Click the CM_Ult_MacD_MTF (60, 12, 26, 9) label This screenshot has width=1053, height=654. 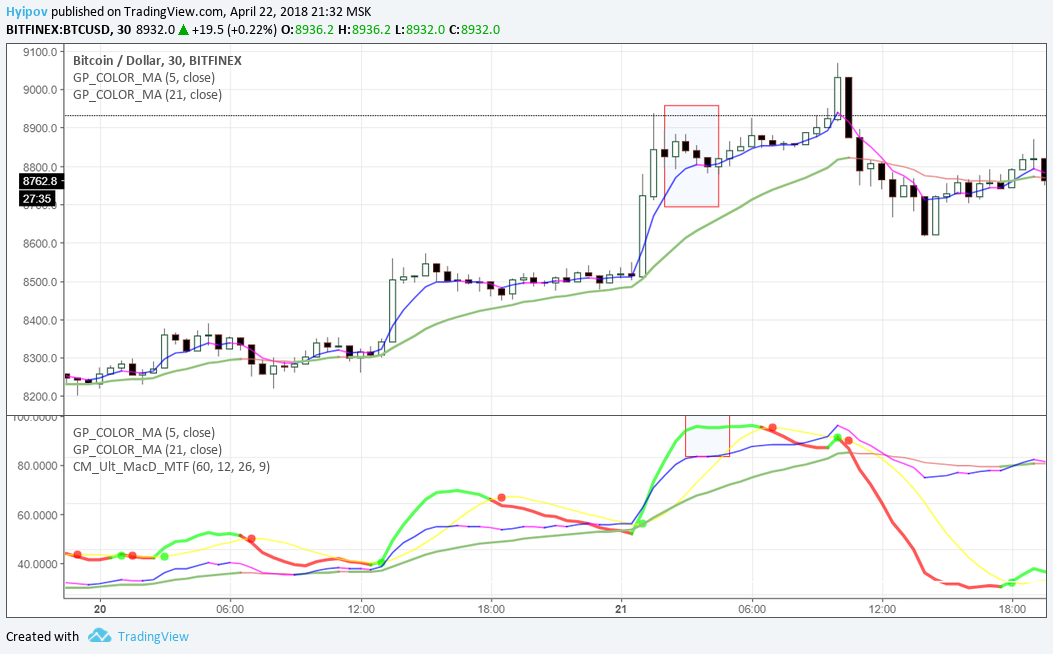(x=171, y=466)
